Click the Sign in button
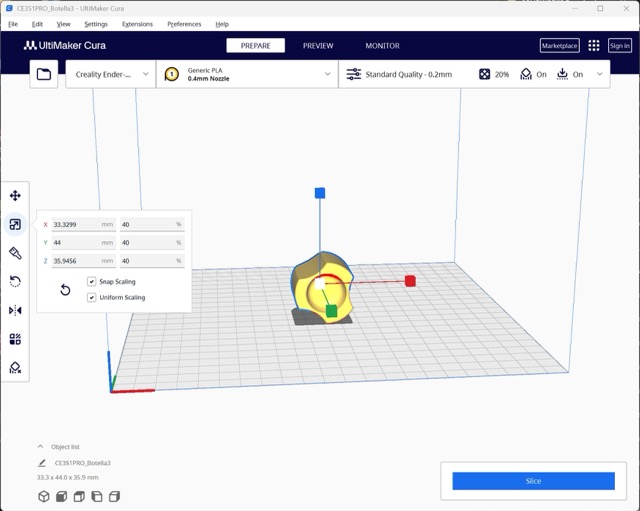The width and height of the screenshot is (640, 511). tap(620, 46)
